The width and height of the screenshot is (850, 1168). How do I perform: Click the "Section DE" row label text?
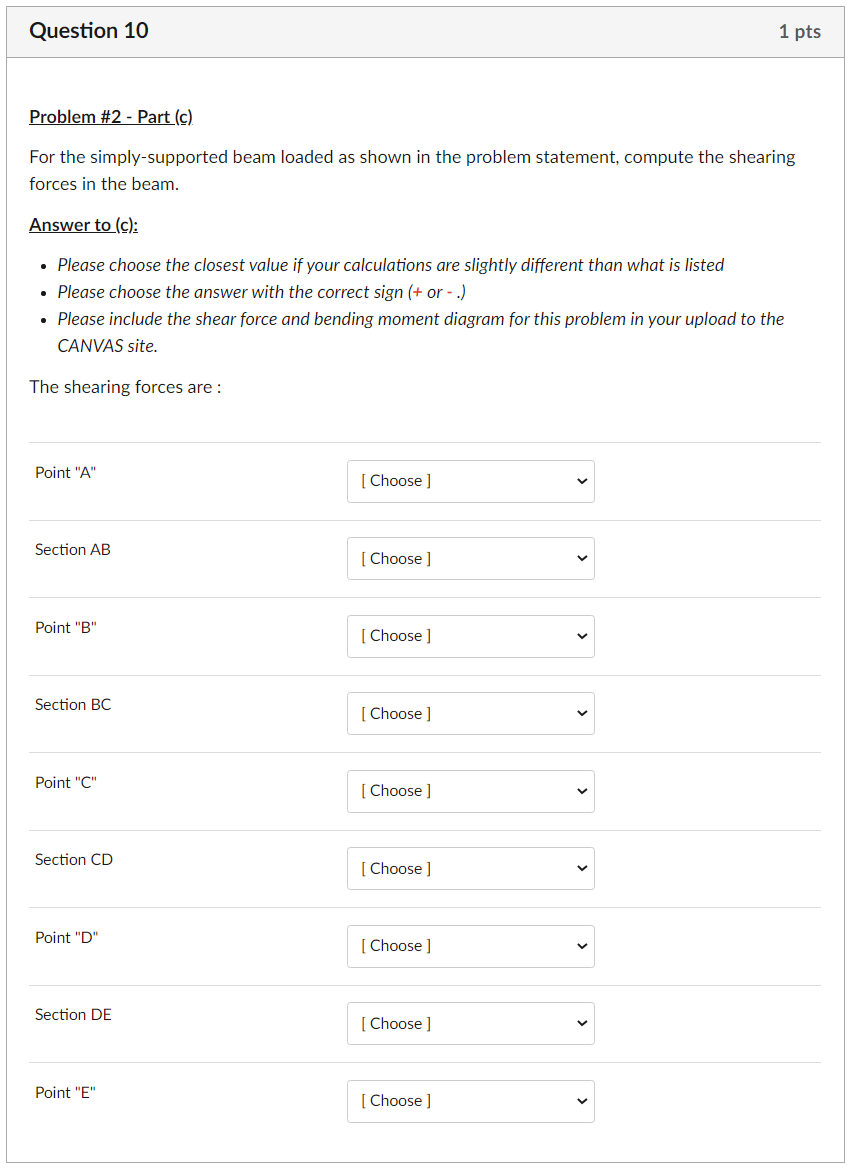coord(74,1015)
